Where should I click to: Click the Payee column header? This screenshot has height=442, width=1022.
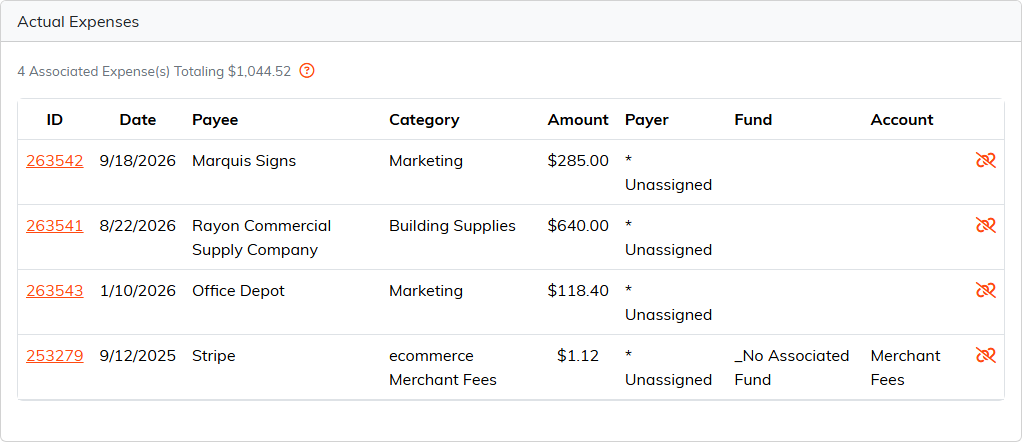pos(215,120)
